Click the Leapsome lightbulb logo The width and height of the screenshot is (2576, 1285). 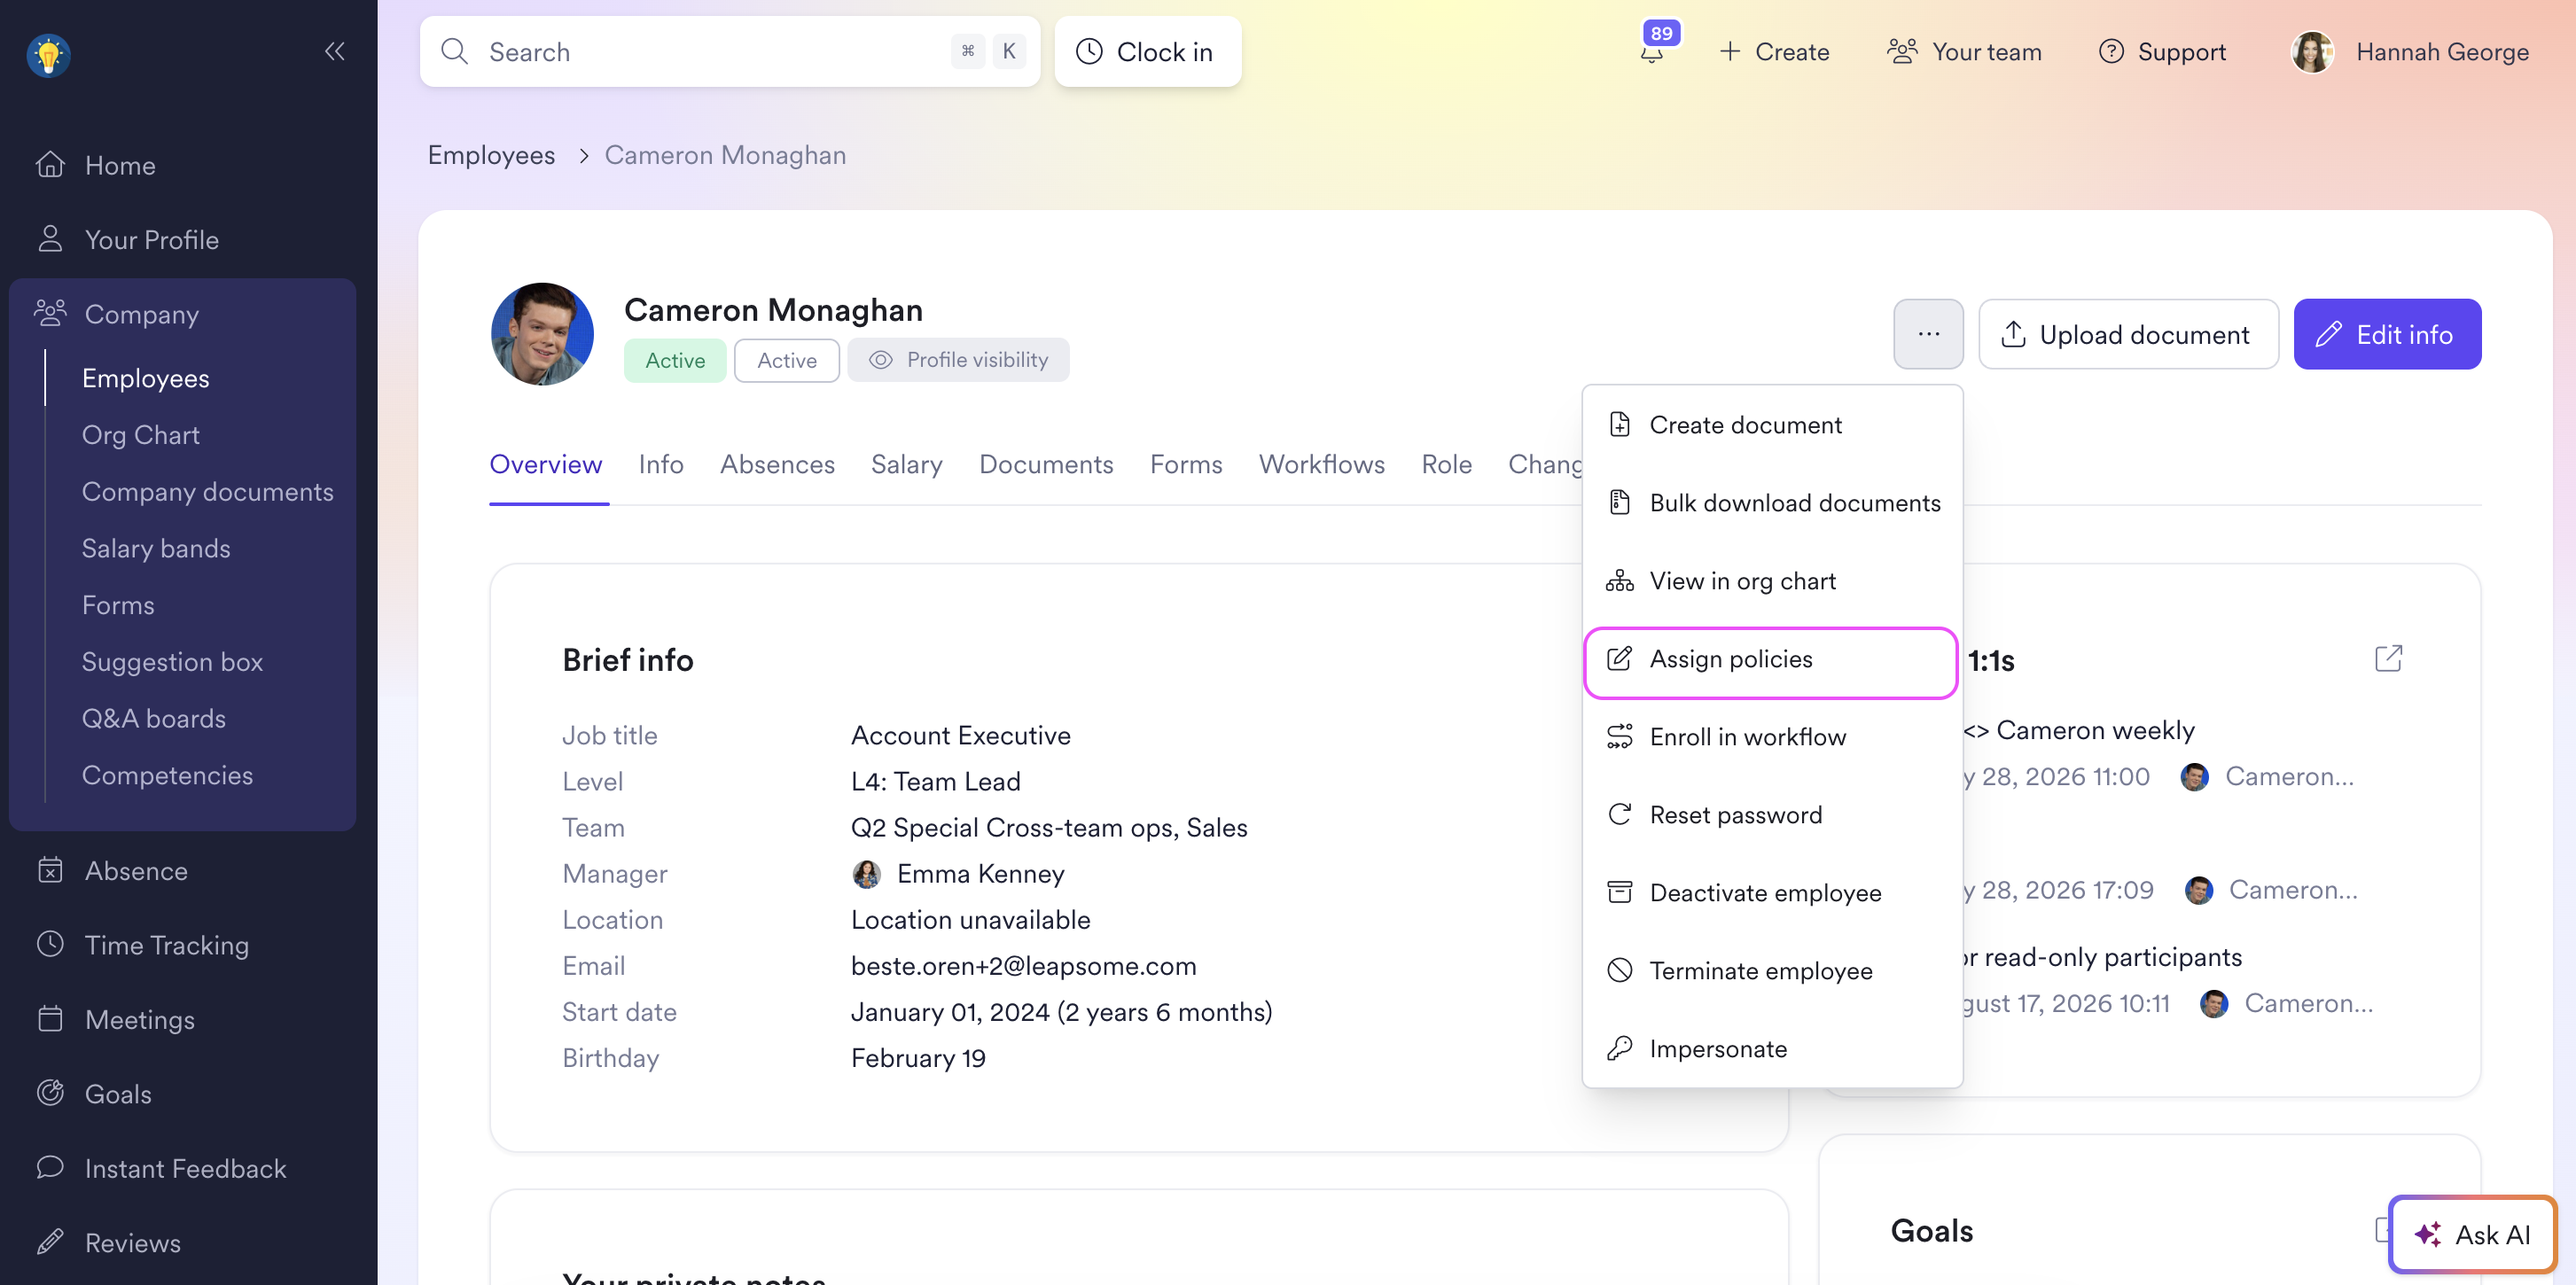48,54
